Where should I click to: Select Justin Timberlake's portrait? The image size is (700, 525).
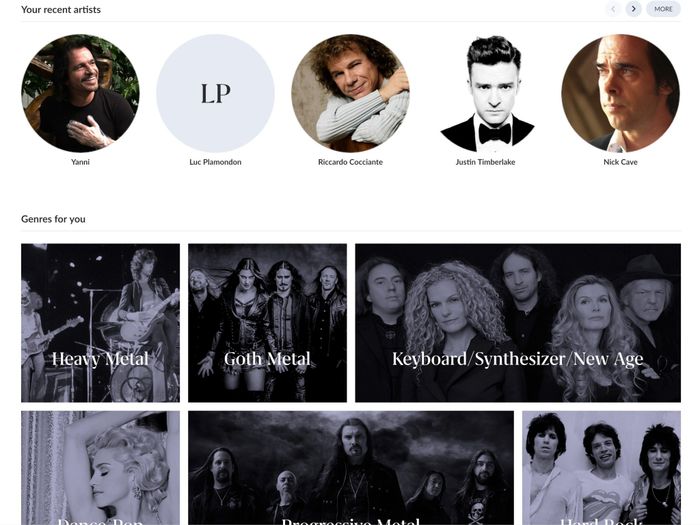click(x=486, y=93)
